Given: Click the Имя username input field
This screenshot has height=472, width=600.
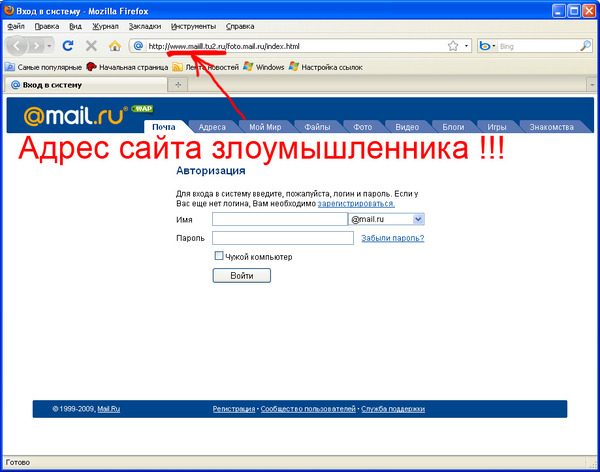Looking at the screenshot, I should [x=280, y=219].
